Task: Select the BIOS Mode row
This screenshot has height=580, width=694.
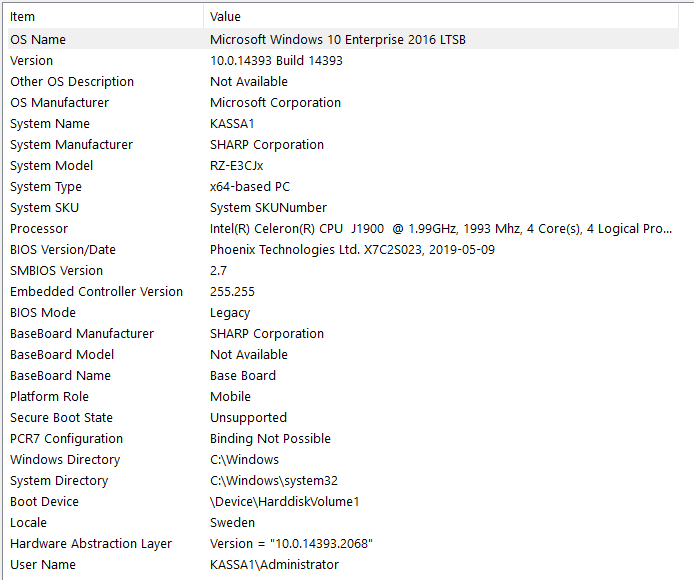Action: (x=45, y=313)
